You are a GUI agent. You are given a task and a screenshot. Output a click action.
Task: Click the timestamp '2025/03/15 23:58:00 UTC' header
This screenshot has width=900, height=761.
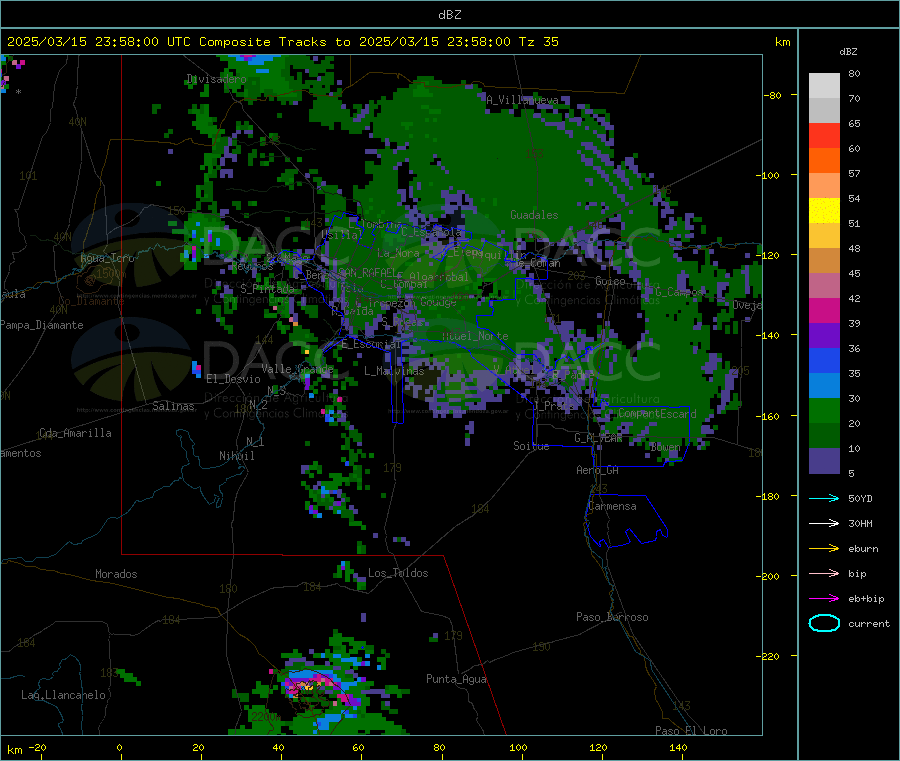[99, 42]
